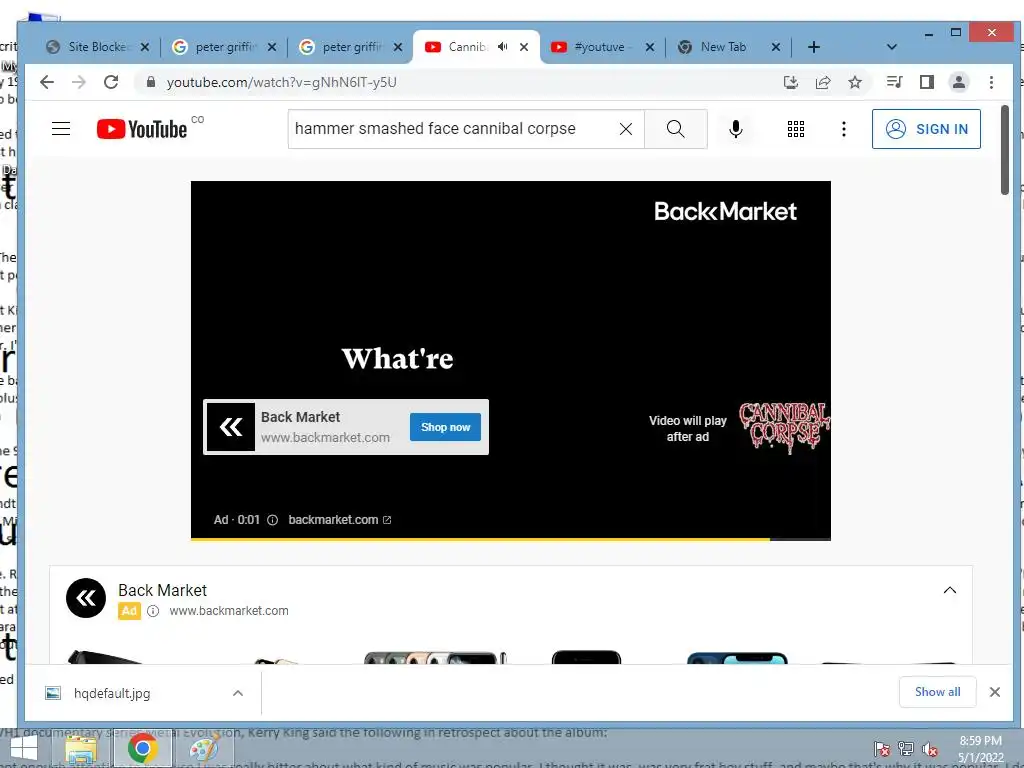Open the hqdefault.jpg downloaded file
The image size is (1024, 768).
tap(112, 694)
